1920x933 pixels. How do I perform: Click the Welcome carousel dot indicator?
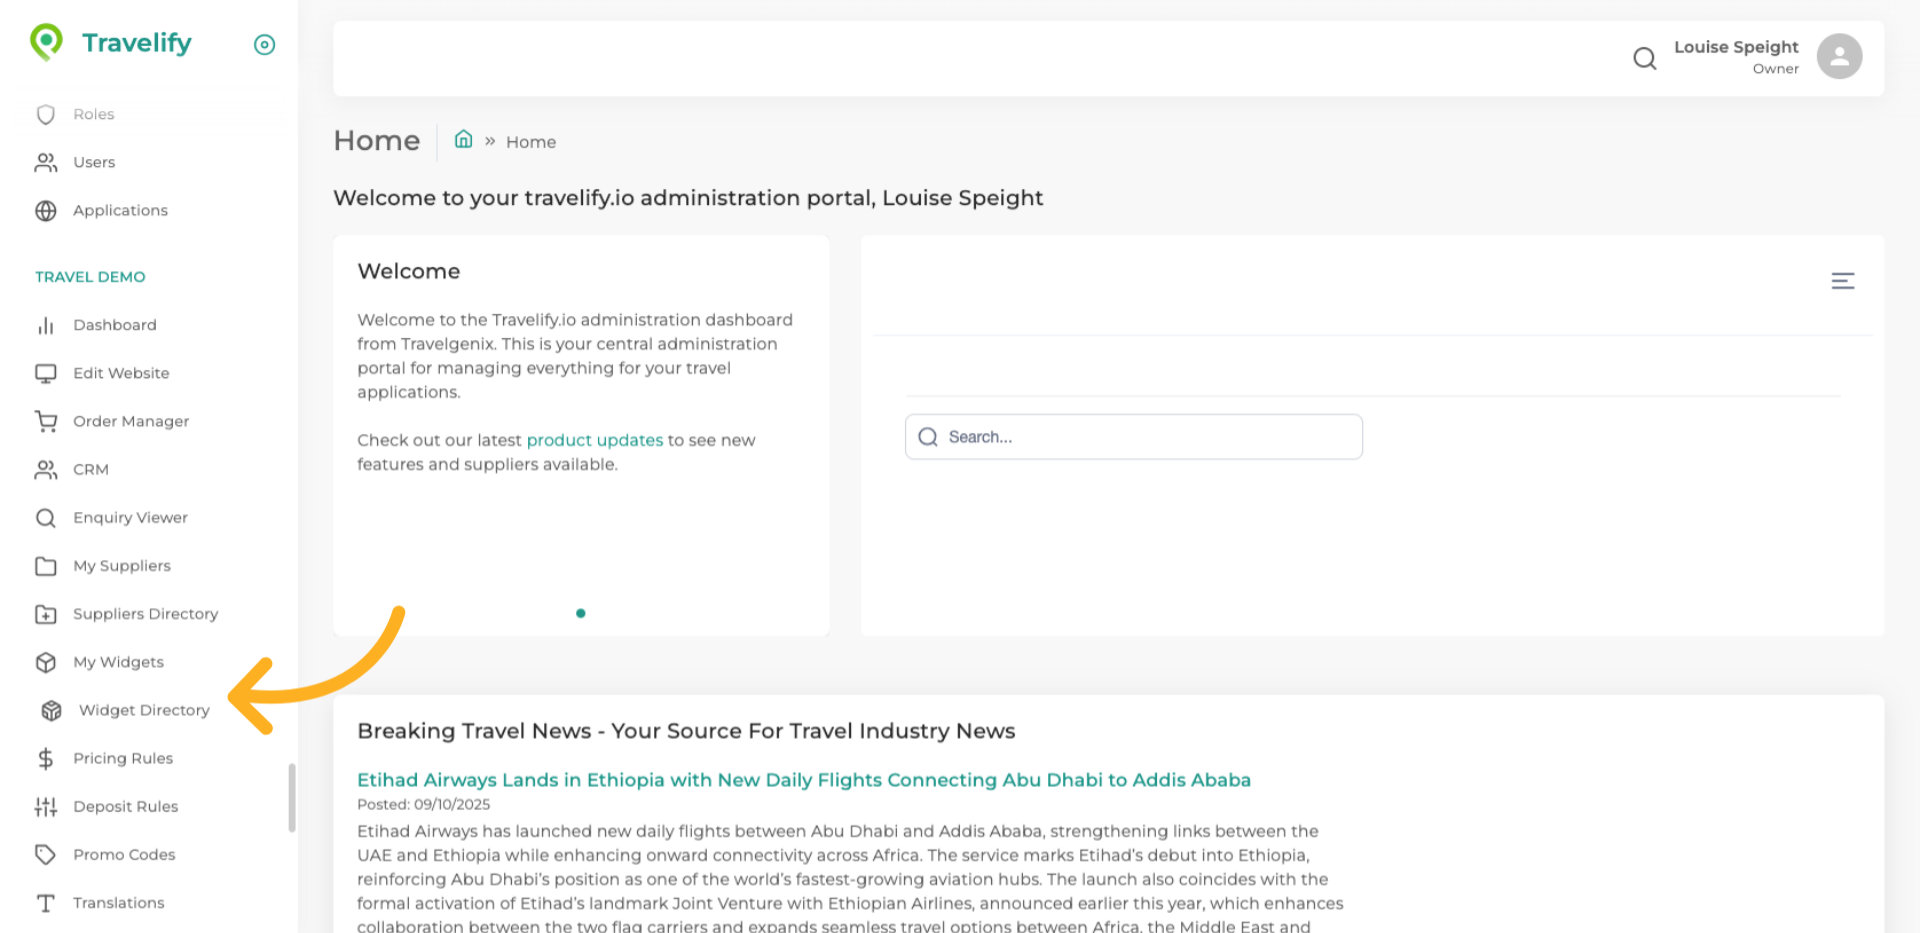click(581, 613)
